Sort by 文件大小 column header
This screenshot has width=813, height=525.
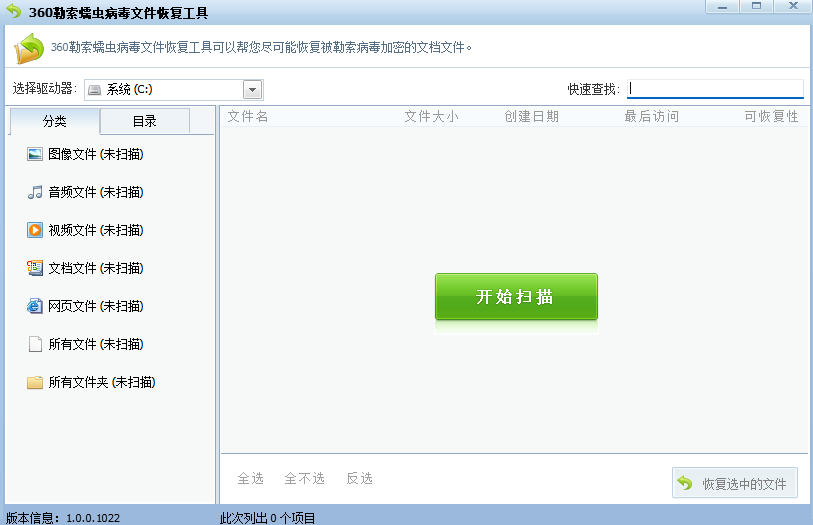pyautogui.click(x=431, y=116)
